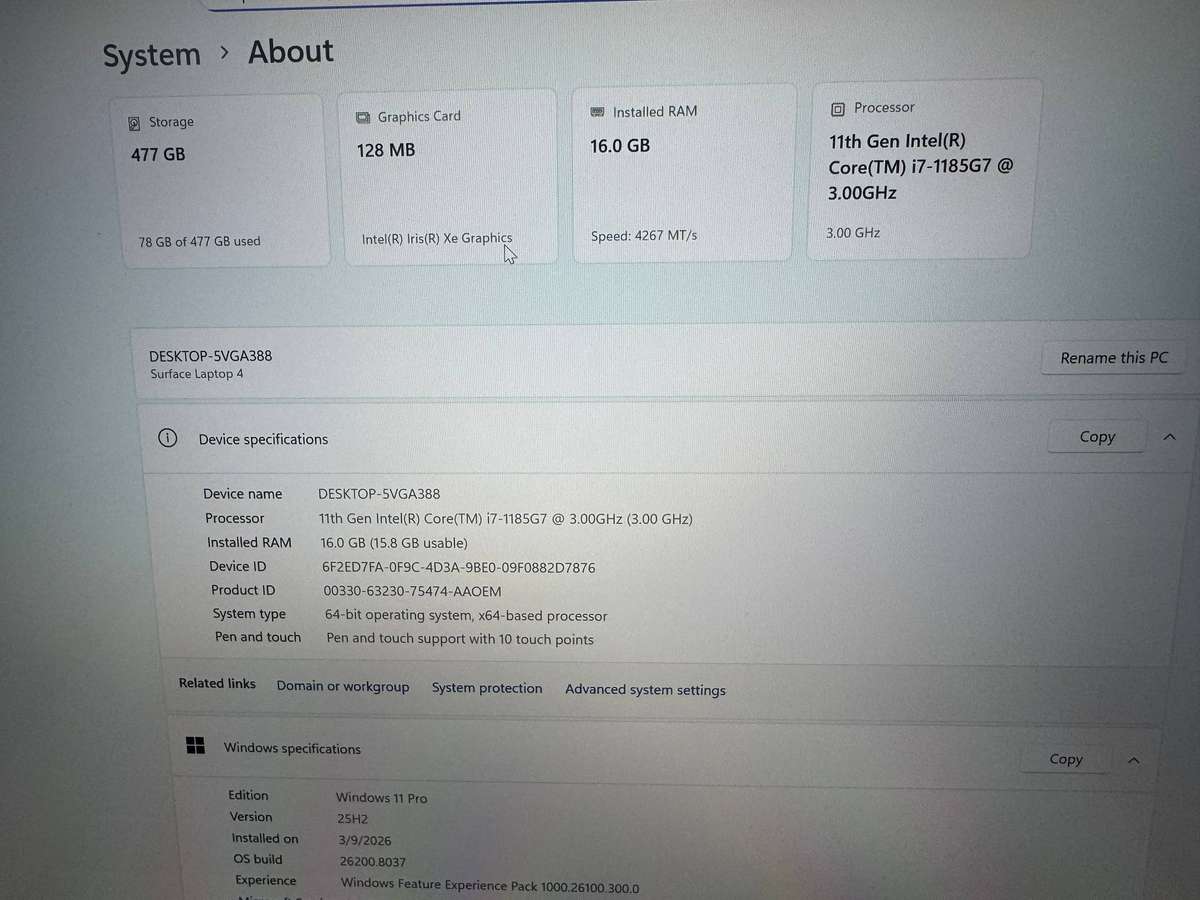The image size is (1200, 900).
Task: Click the Device specifications info icon
Action: coord(167,438)
